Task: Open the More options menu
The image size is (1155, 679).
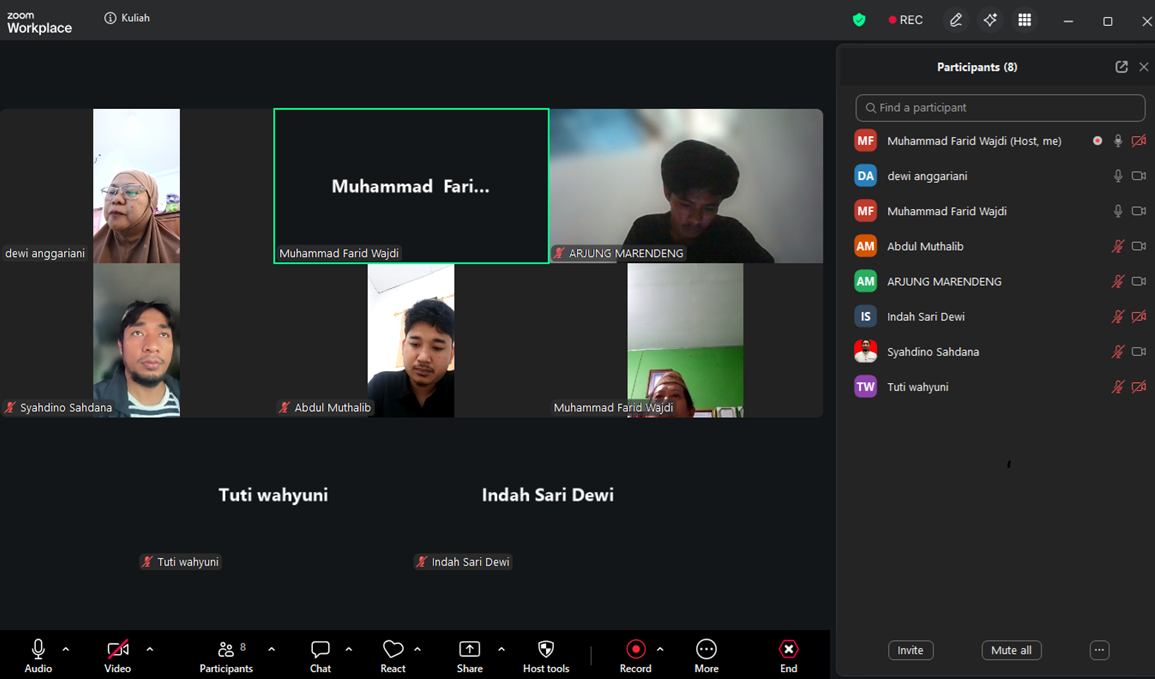Action: point(706,655)
